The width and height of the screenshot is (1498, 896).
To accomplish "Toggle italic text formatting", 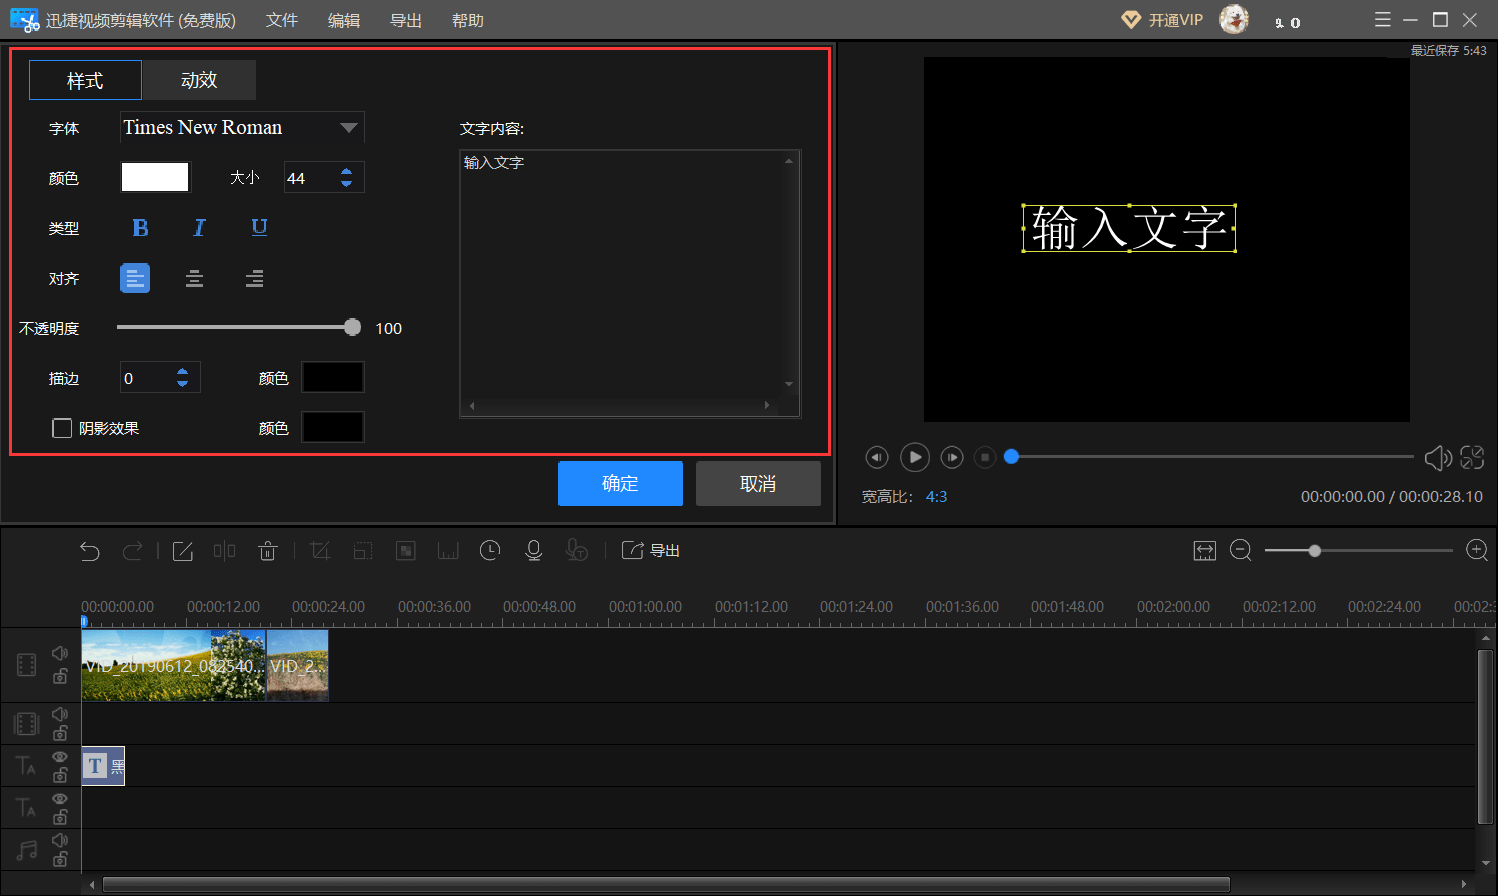I will point(199,228).
